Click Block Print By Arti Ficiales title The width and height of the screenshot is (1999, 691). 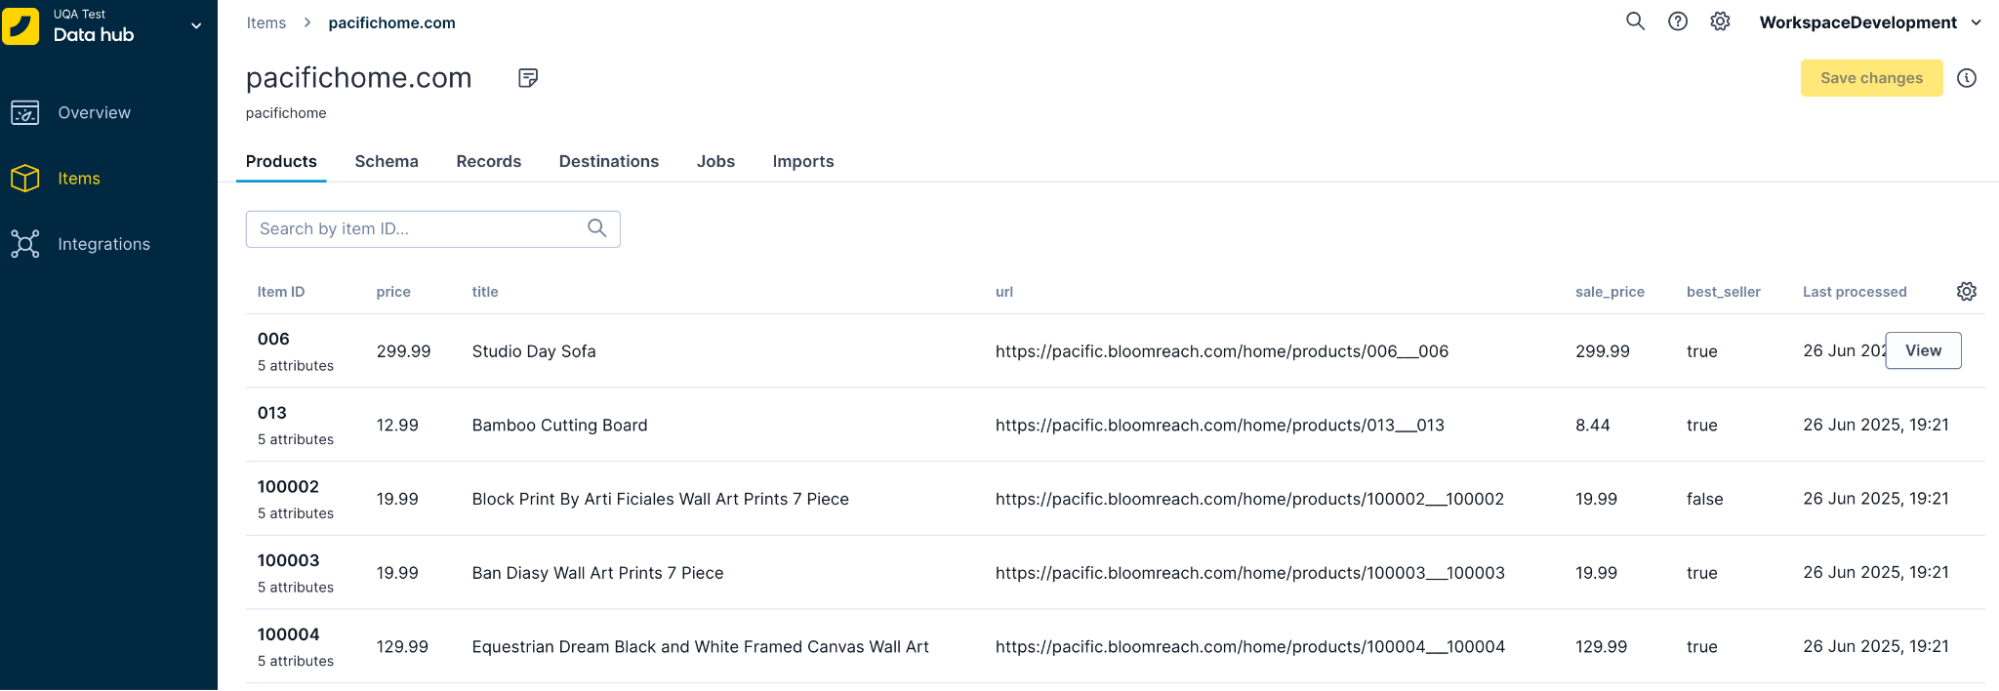coord(660,500)
